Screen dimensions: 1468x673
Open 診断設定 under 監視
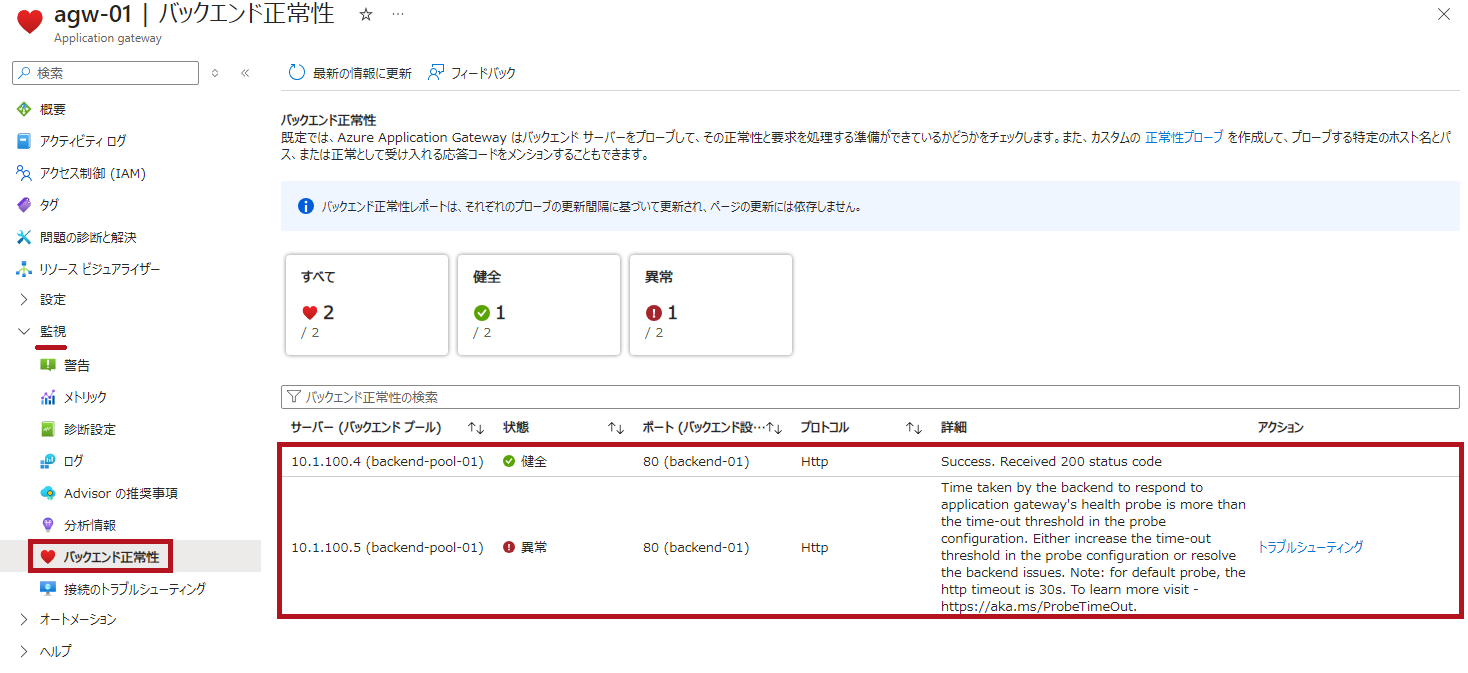tap(90, 429)
